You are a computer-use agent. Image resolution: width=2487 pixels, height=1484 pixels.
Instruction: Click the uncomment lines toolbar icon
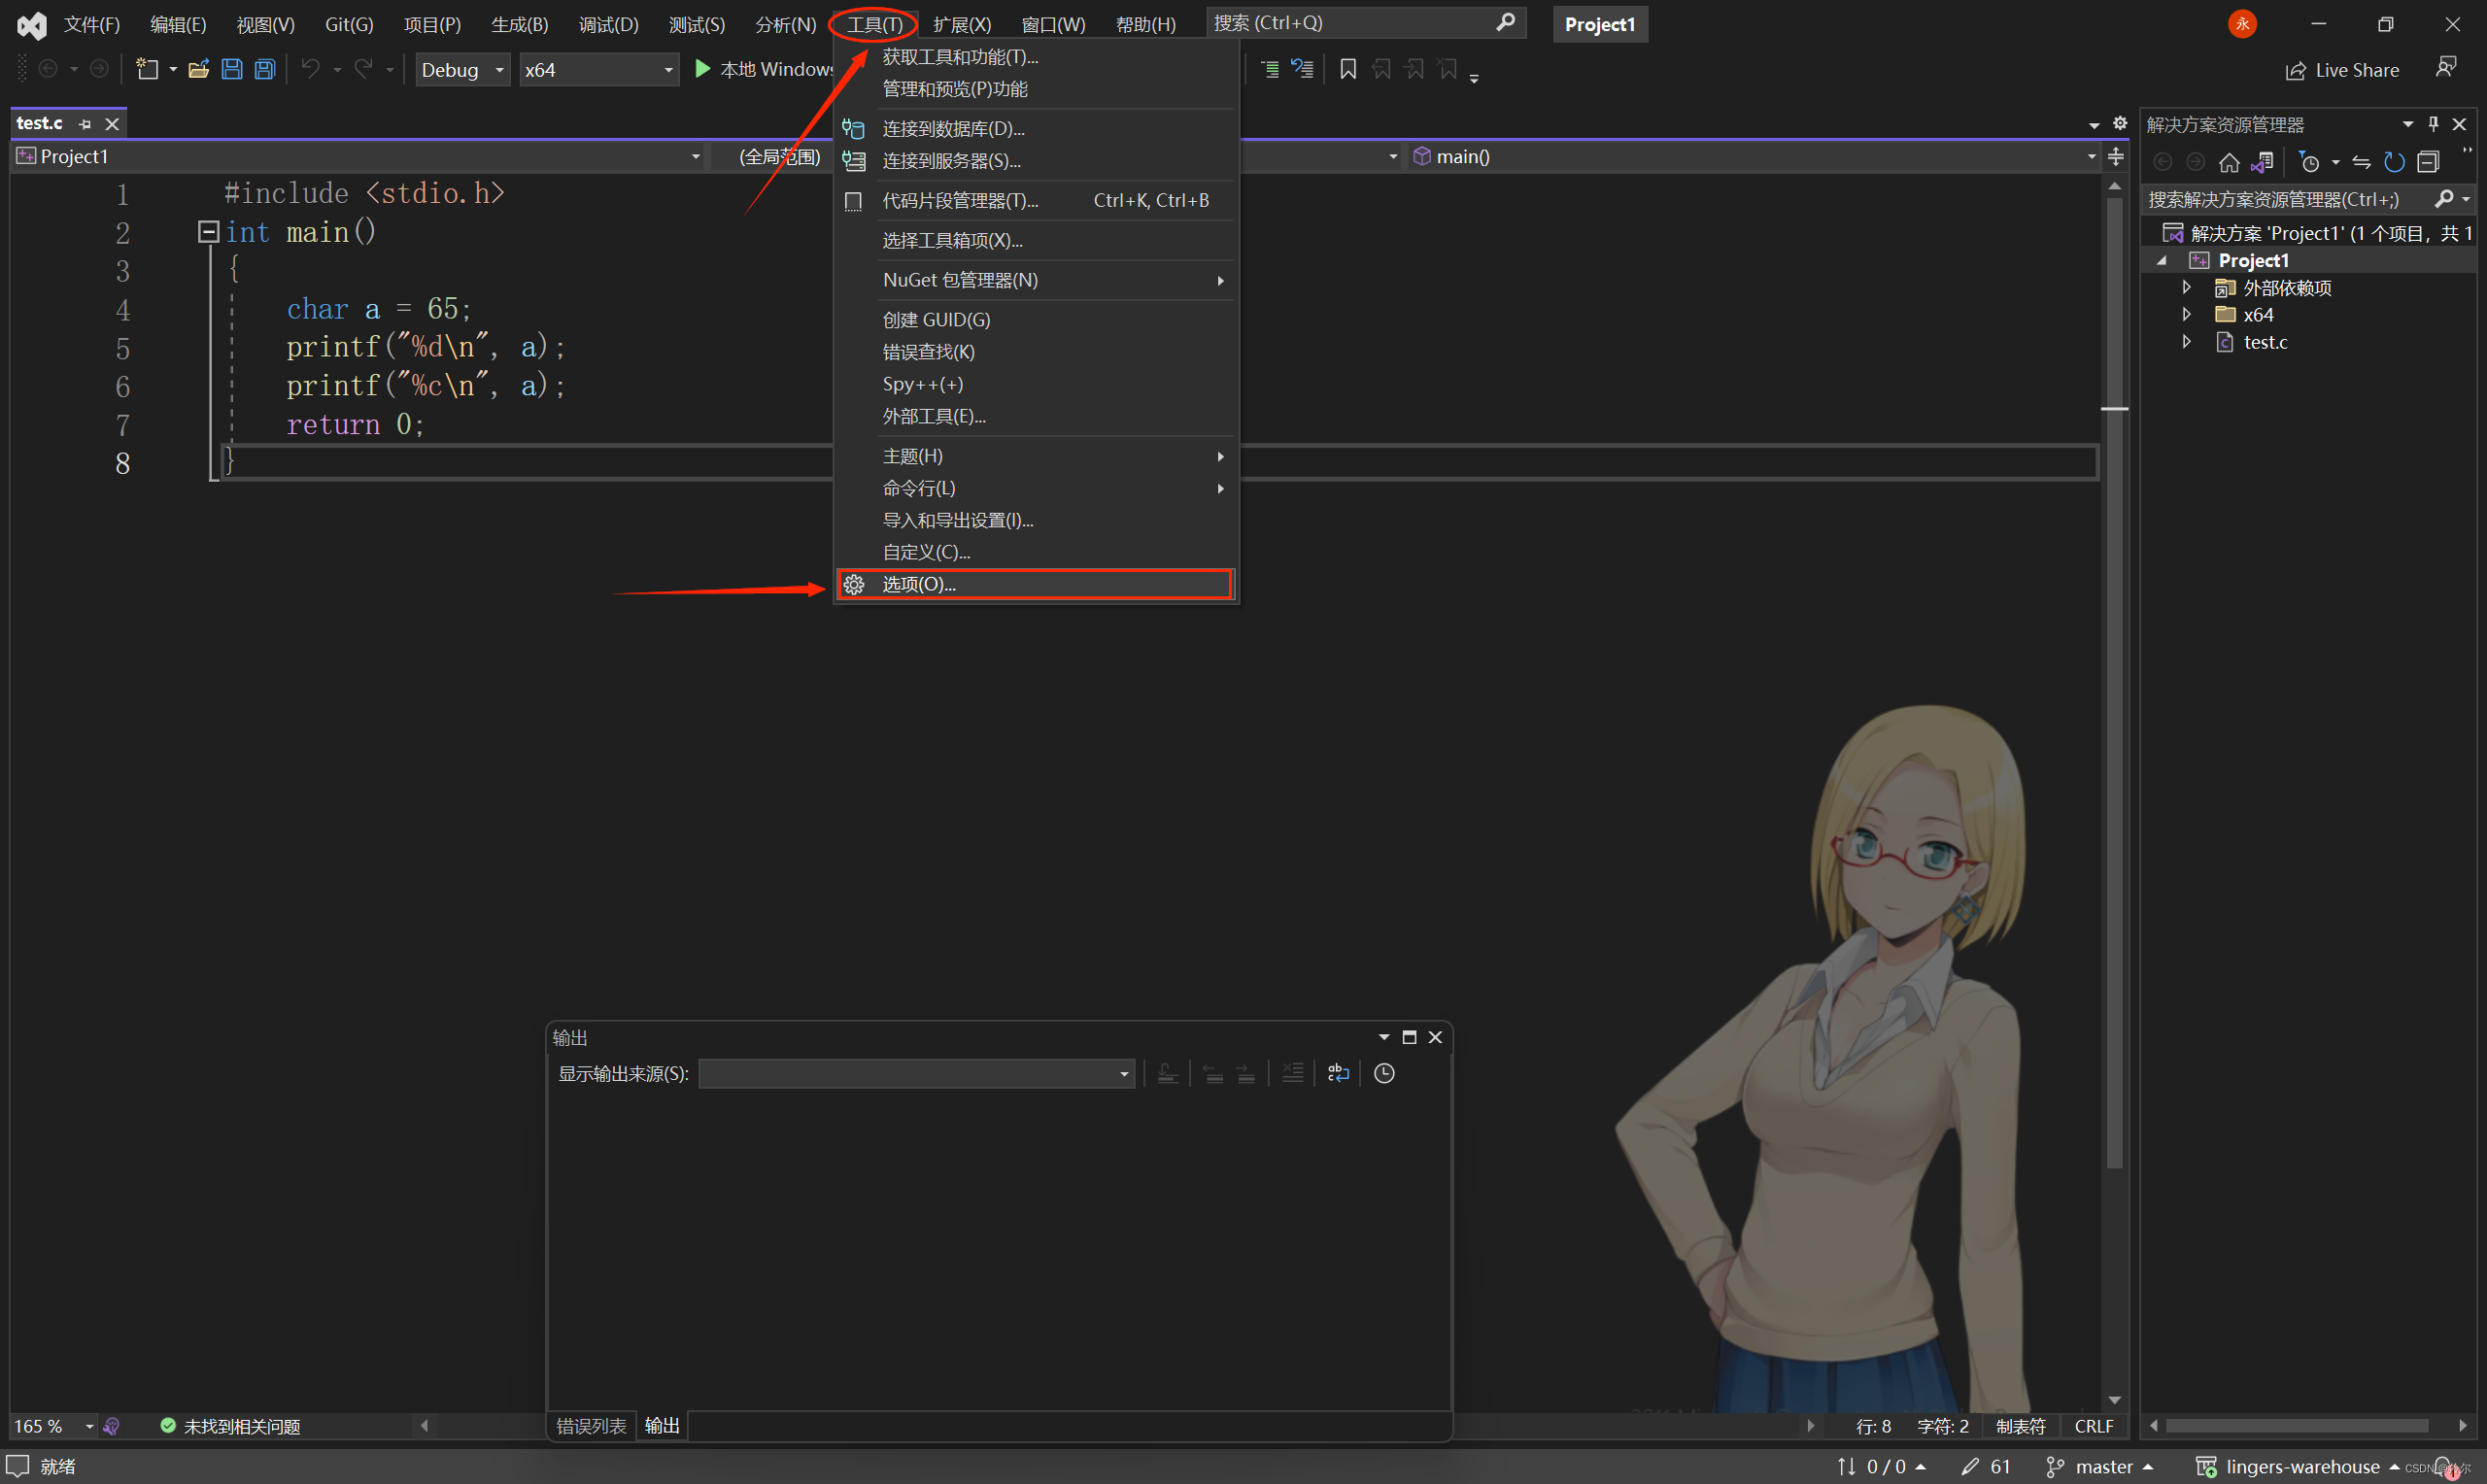click(1302, 69)
